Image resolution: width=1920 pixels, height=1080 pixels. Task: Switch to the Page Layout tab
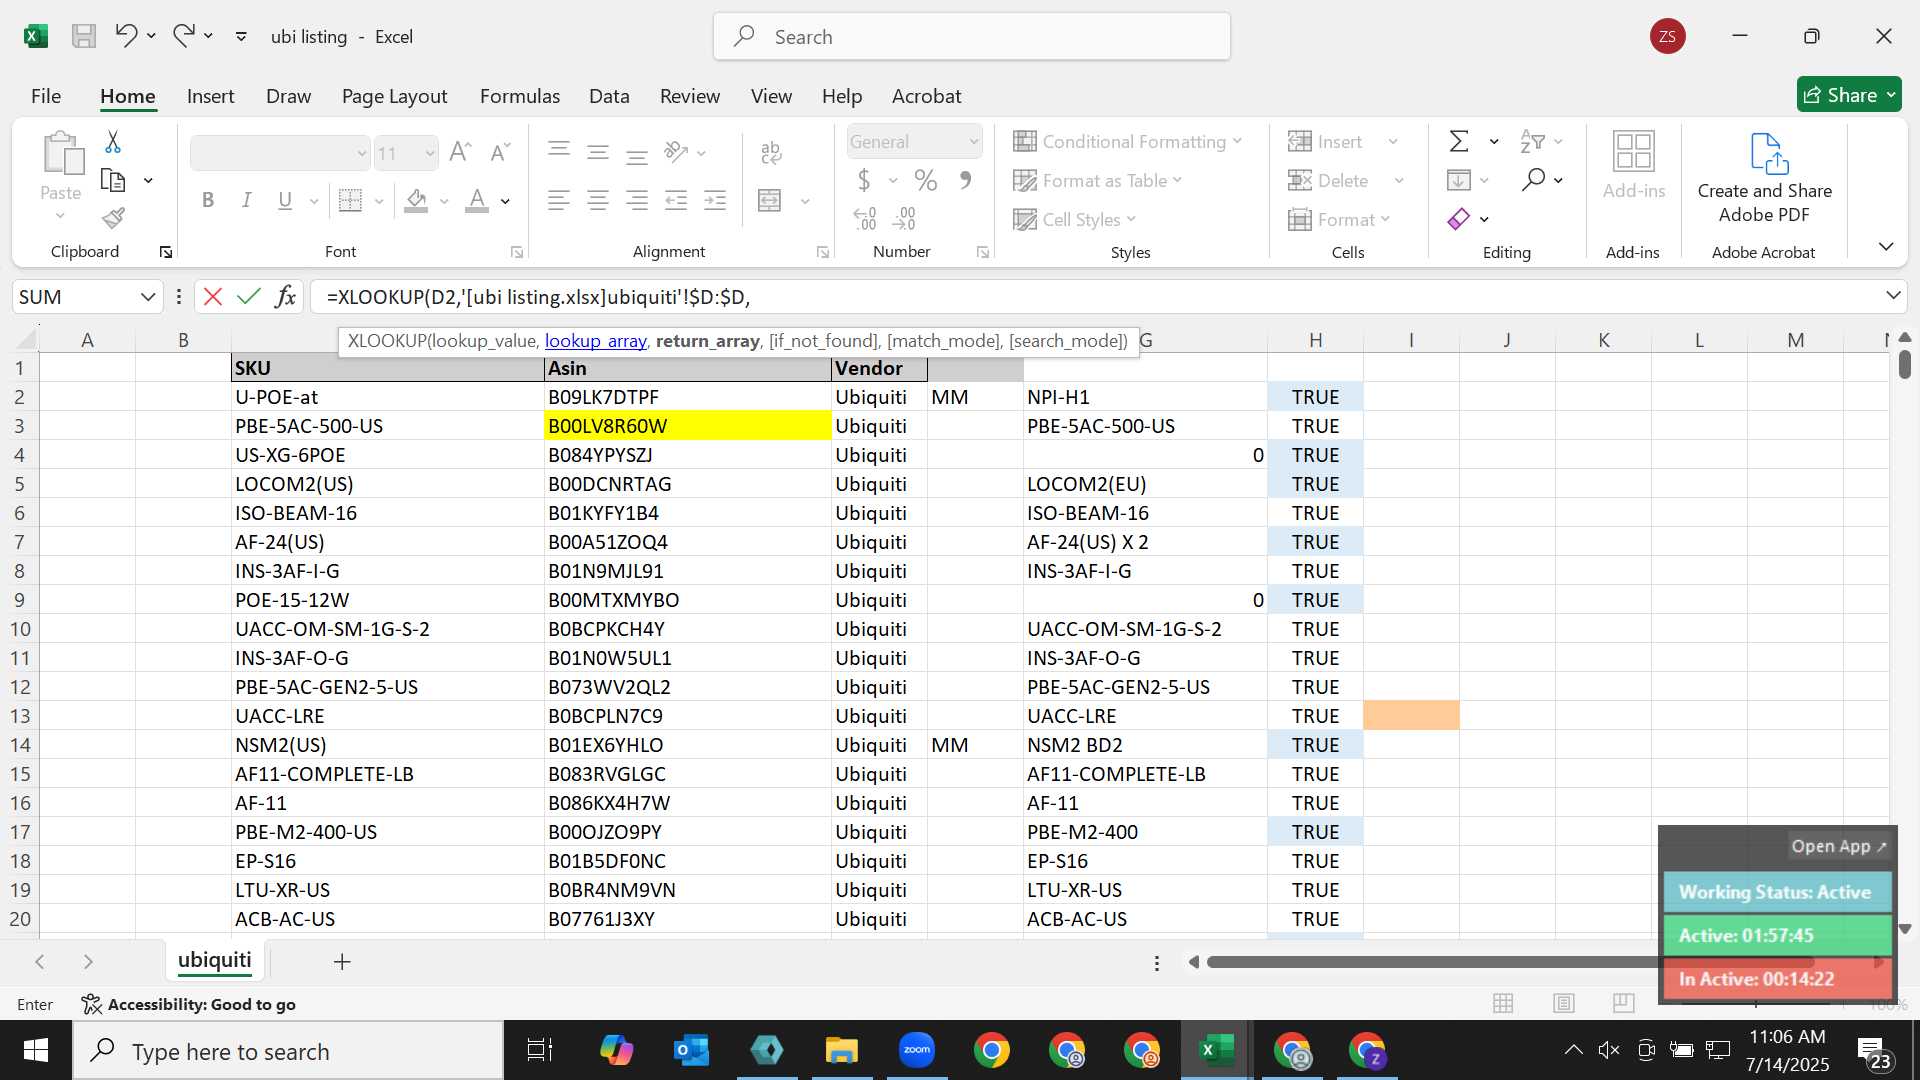(x=394, y=96)
